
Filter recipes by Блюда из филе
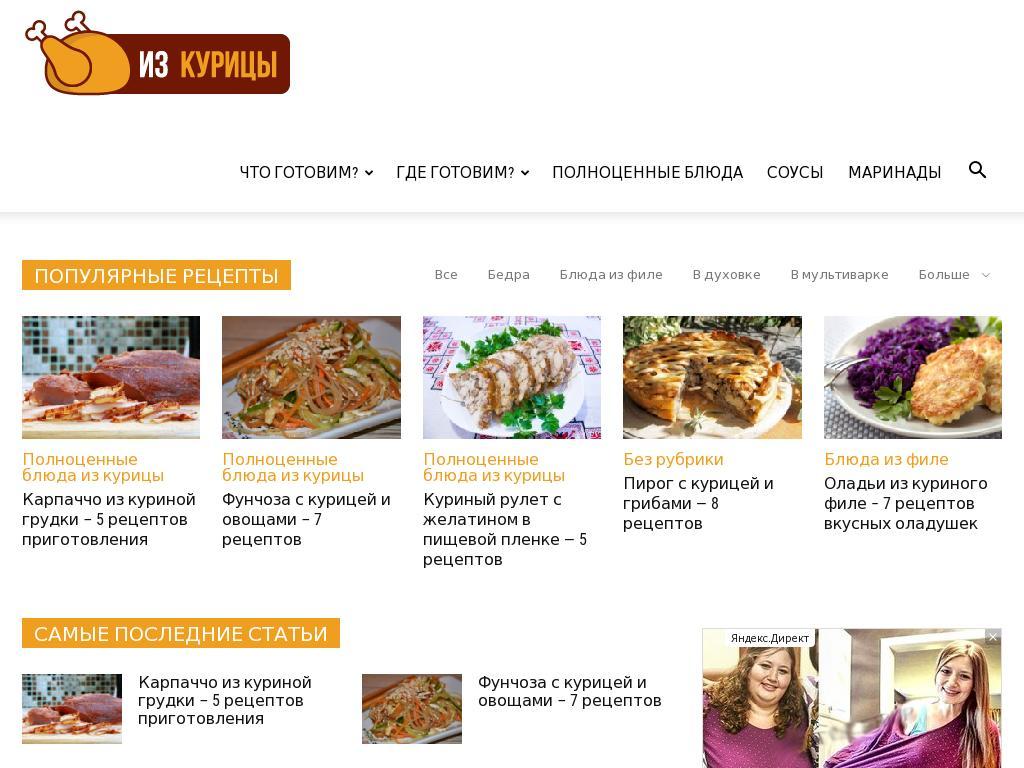(x=611, y=275)
